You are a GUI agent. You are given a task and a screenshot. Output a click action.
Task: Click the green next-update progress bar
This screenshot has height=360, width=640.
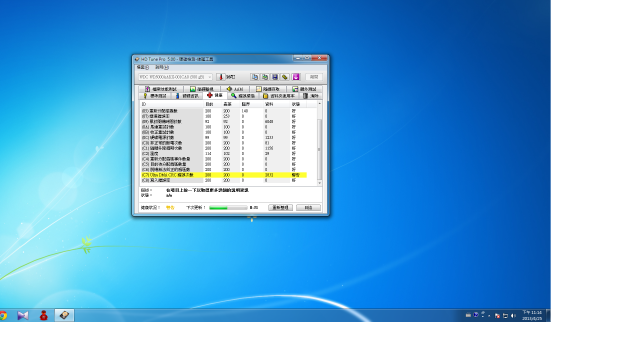pyautogui.click(x=228, y=208)
